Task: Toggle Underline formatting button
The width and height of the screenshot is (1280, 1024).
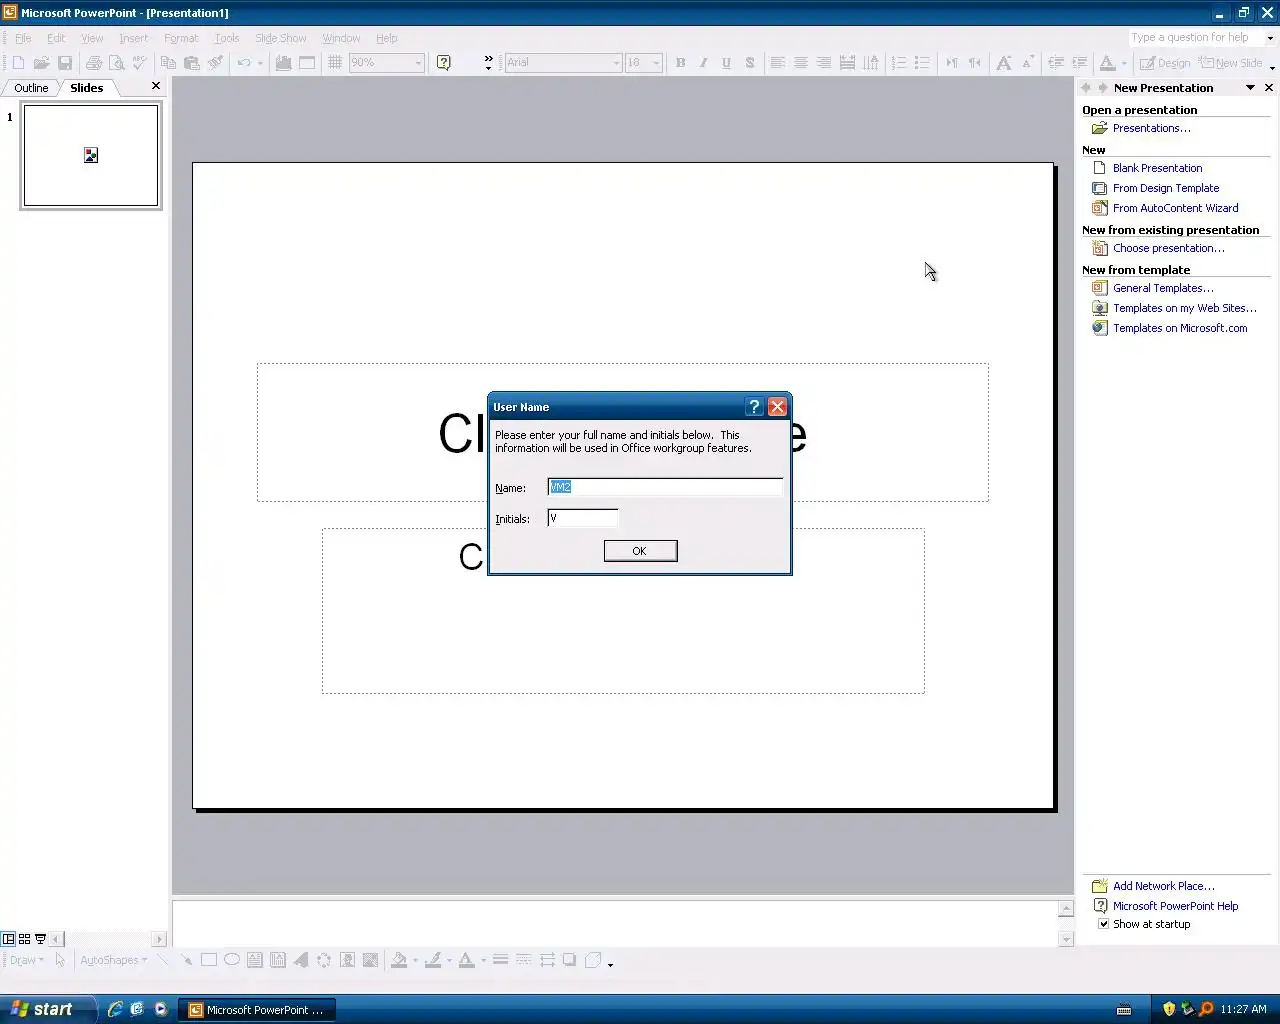Action: [x=726, y=63]
